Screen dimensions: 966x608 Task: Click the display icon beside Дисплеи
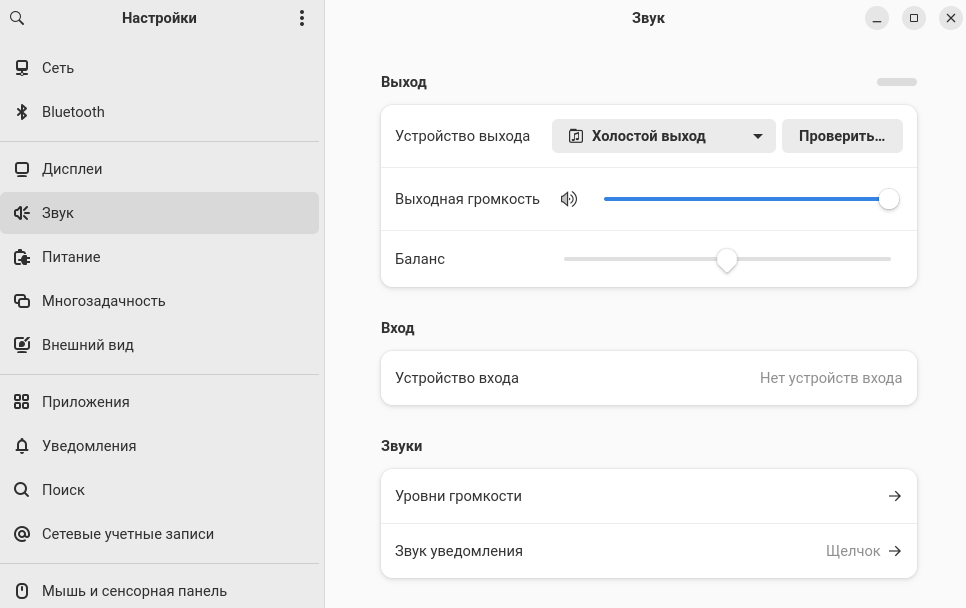point(21,169)
